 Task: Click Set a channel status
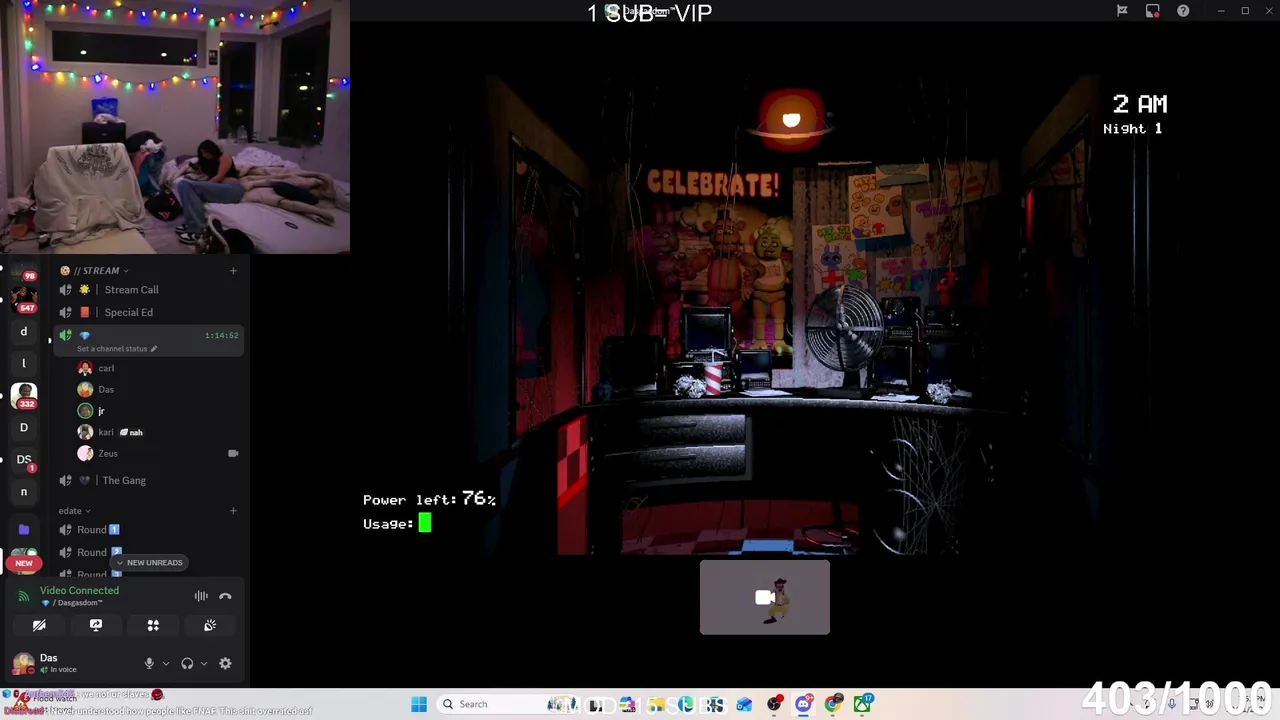[x=117, y=349]
